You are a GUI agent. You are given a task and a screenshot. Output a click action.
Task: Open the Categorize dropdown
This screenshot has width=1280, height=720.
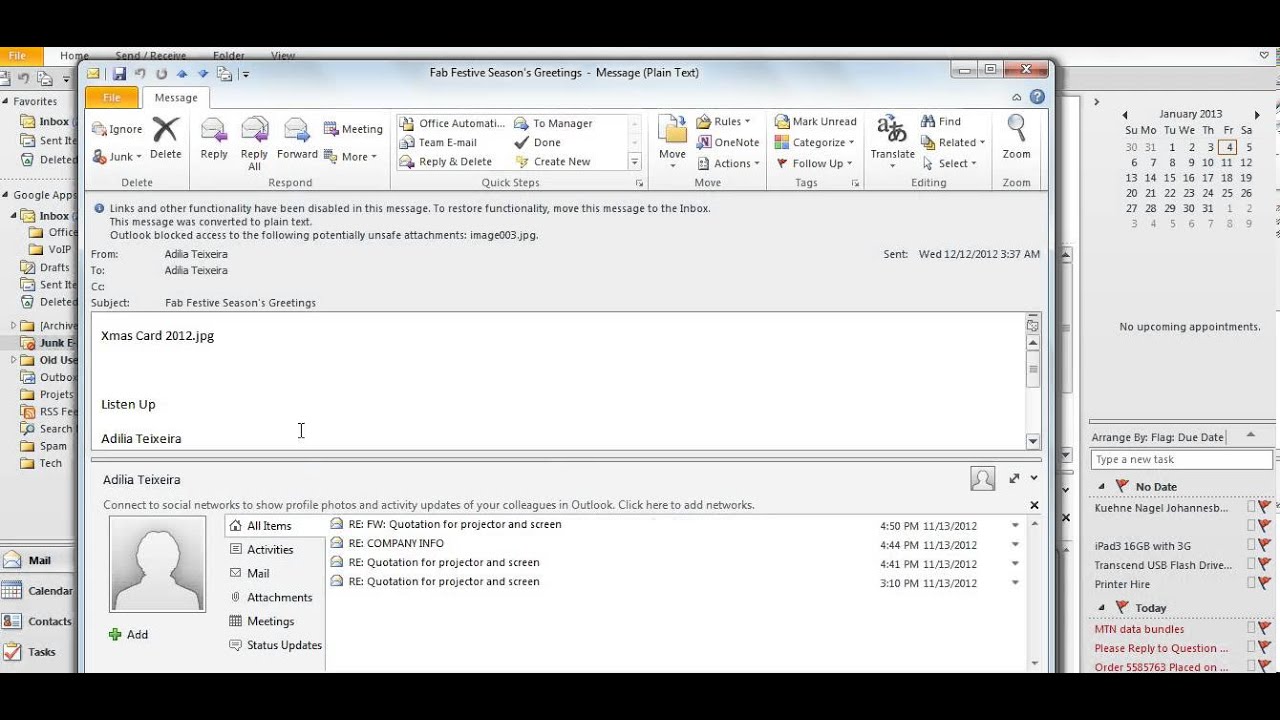point(814,142)
